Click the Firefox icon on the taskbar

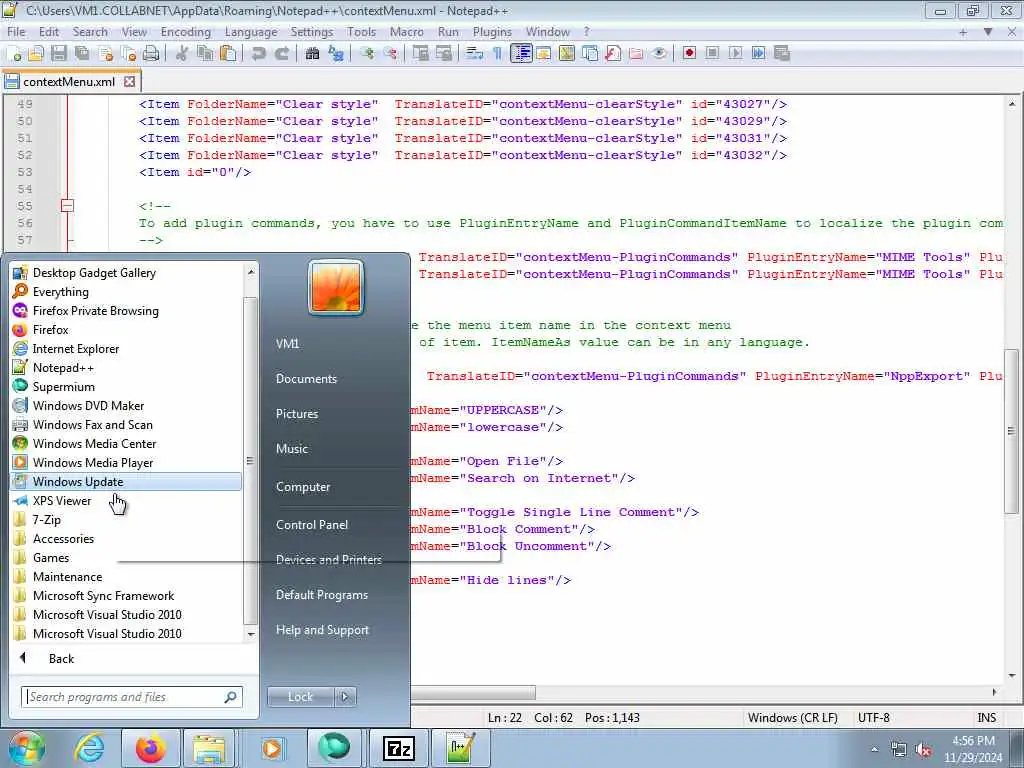tap(150, 748)
